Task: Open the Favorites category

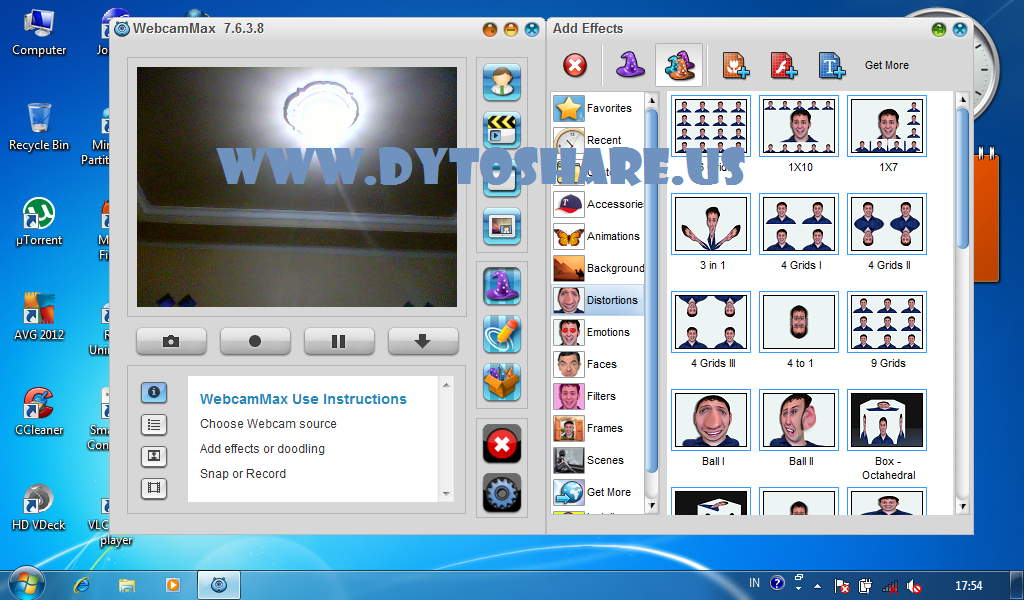Action: tap(598, 108)
